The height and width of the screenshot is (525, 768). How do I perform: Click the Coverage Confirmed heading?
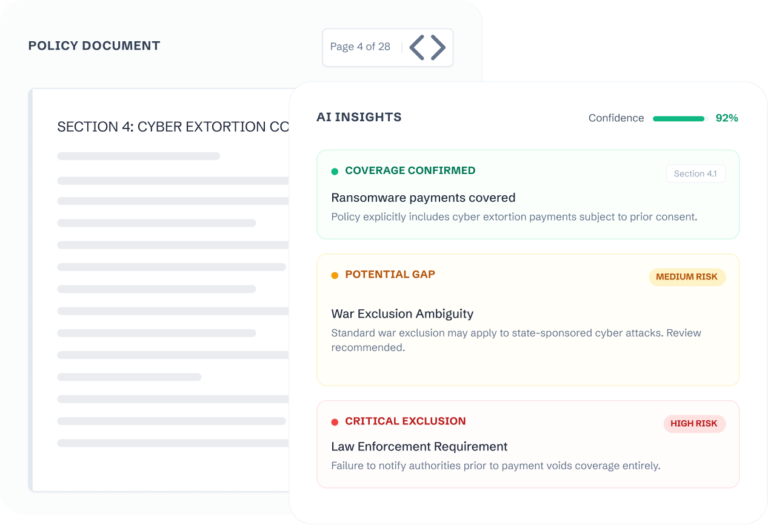410,171
